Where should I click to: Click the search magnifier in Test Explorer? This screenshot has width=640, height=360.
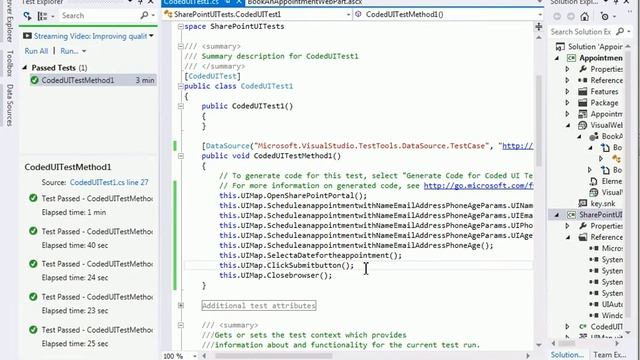click(144, 16)
